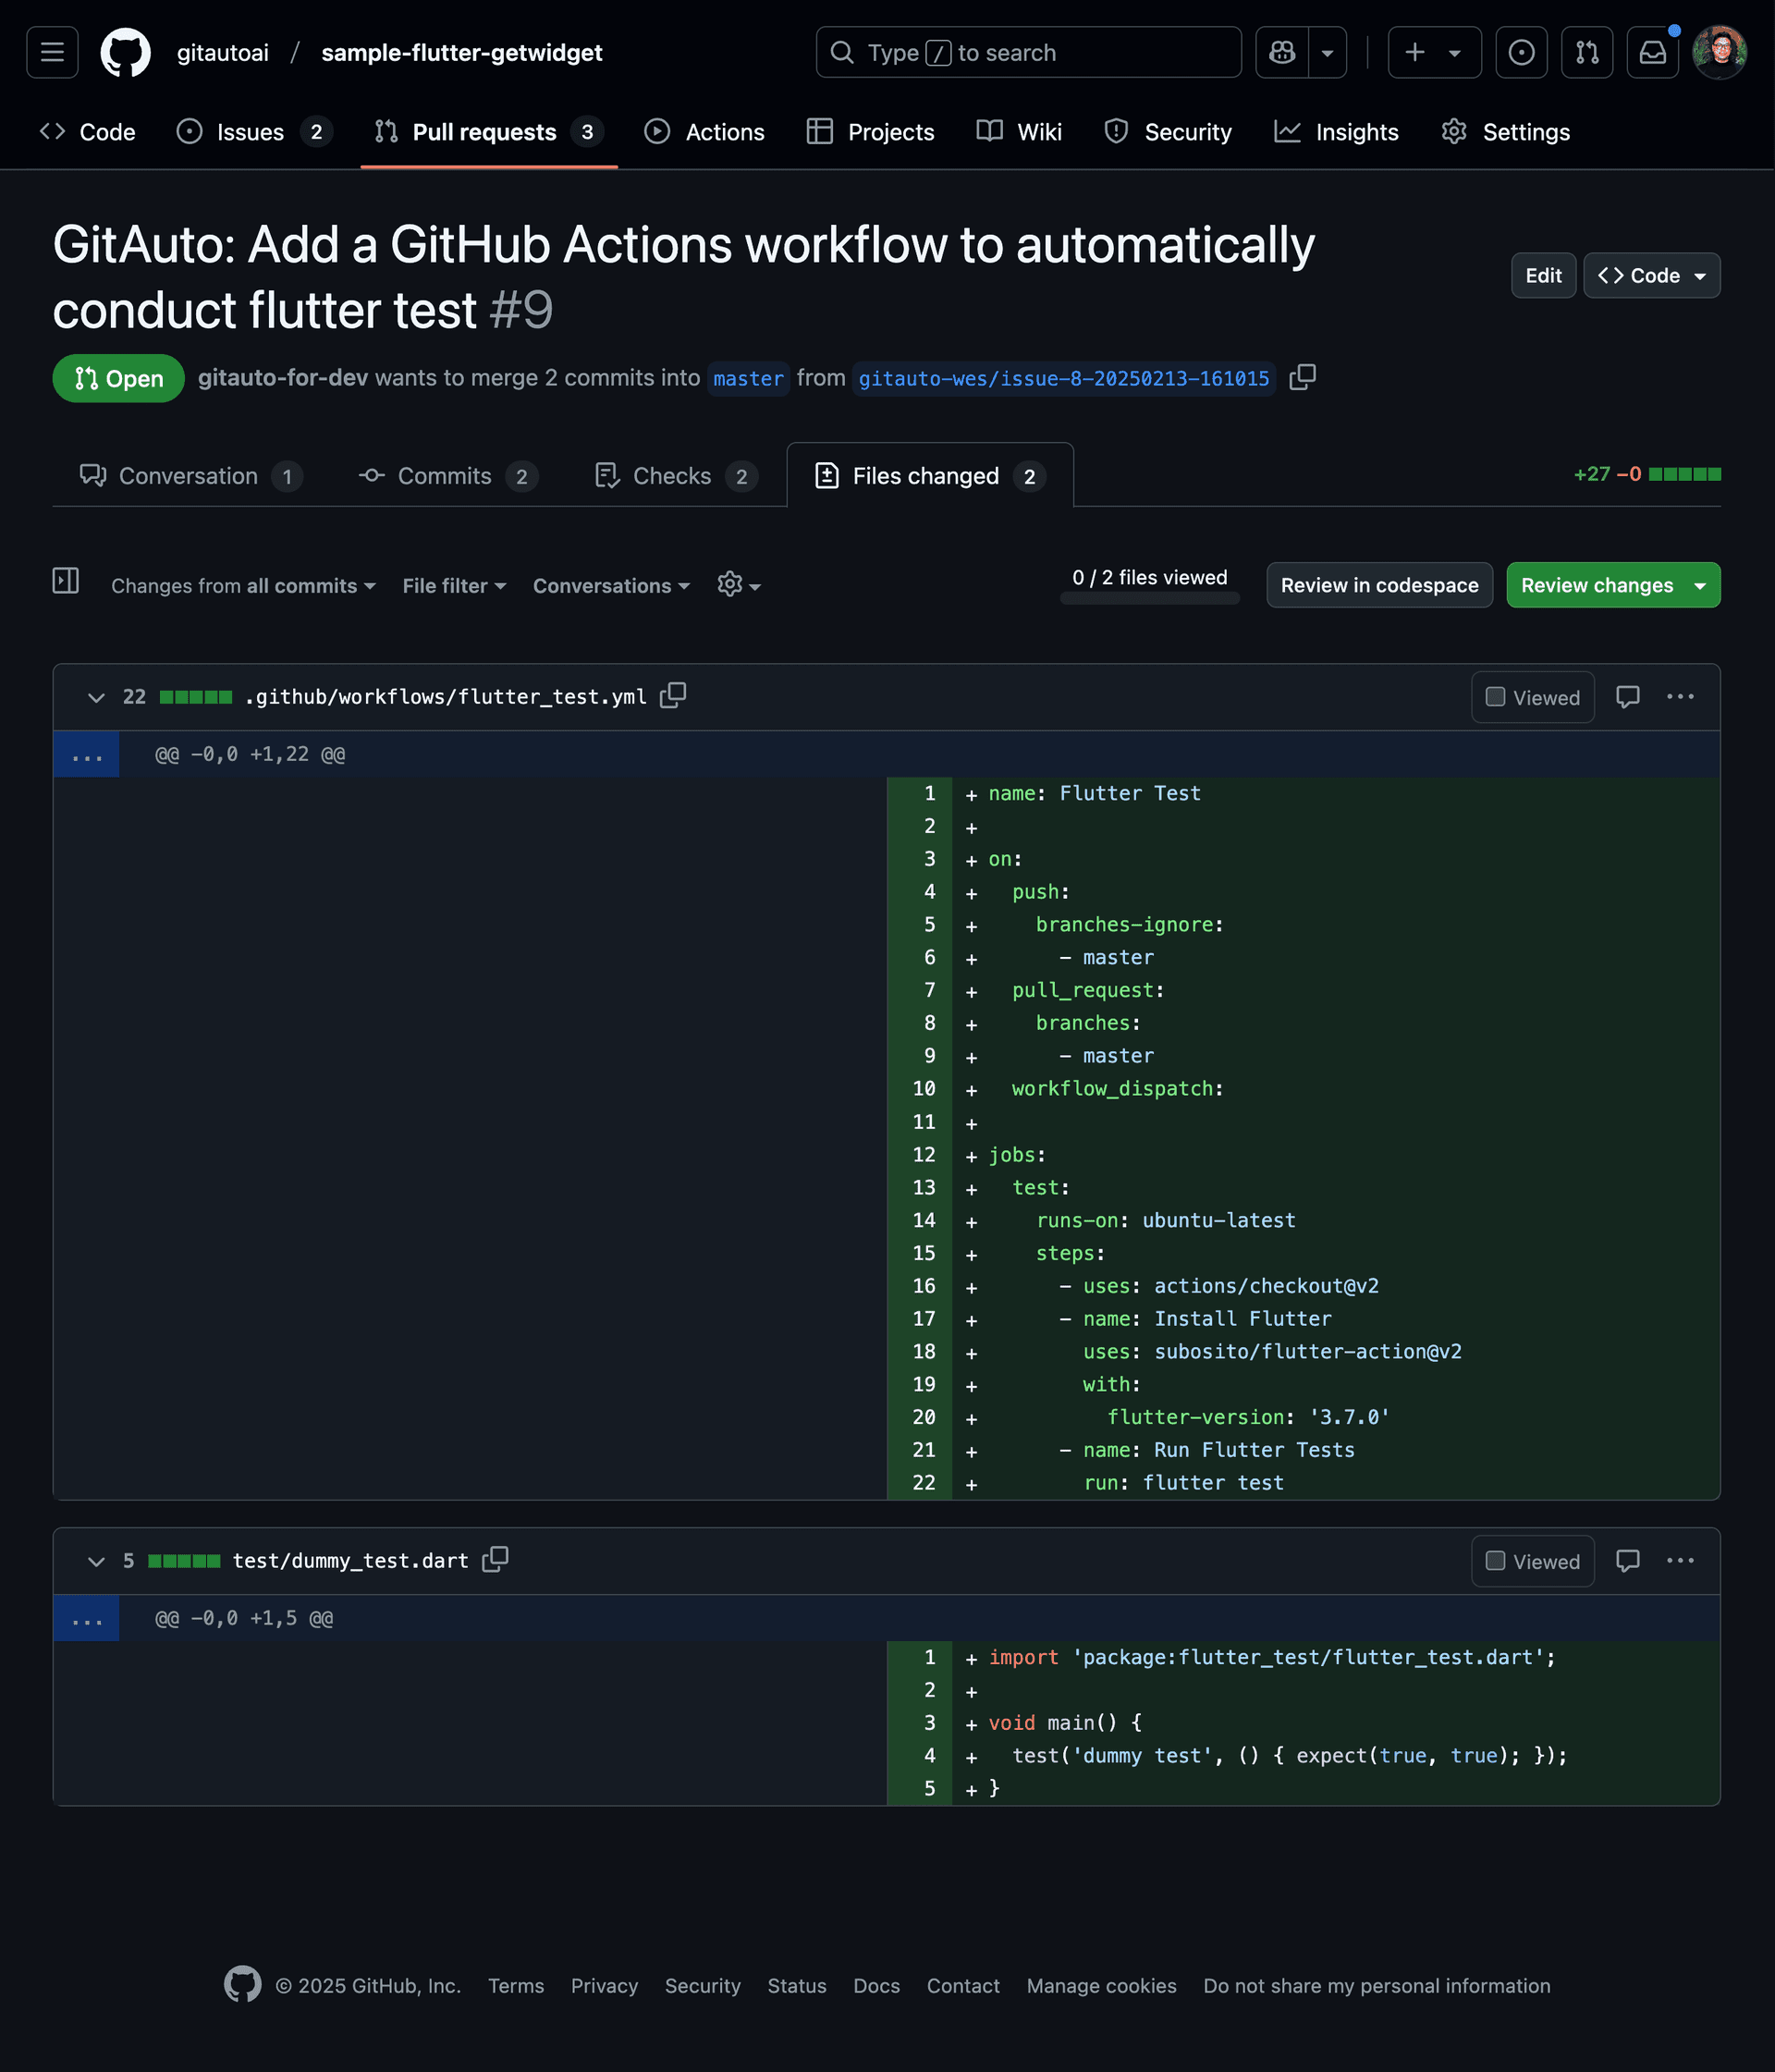Open the kebab menu for dummy_test.dart
This screenshot has width=1775, height=2072.
click(1681, 1561)
